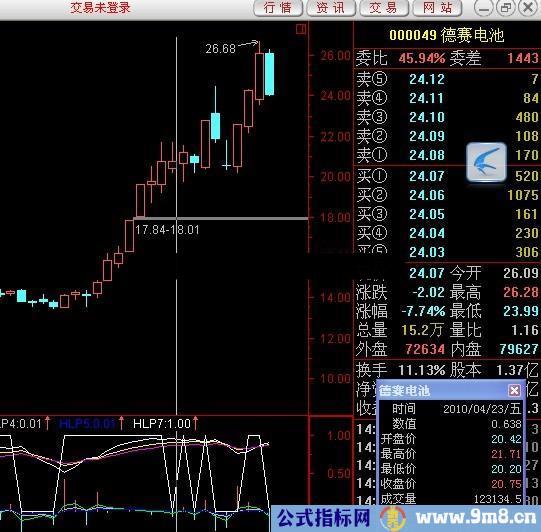Viewport: 541px width, 532px height.
Task: Select buy five price 24.03
Action: tap(427, 252)
